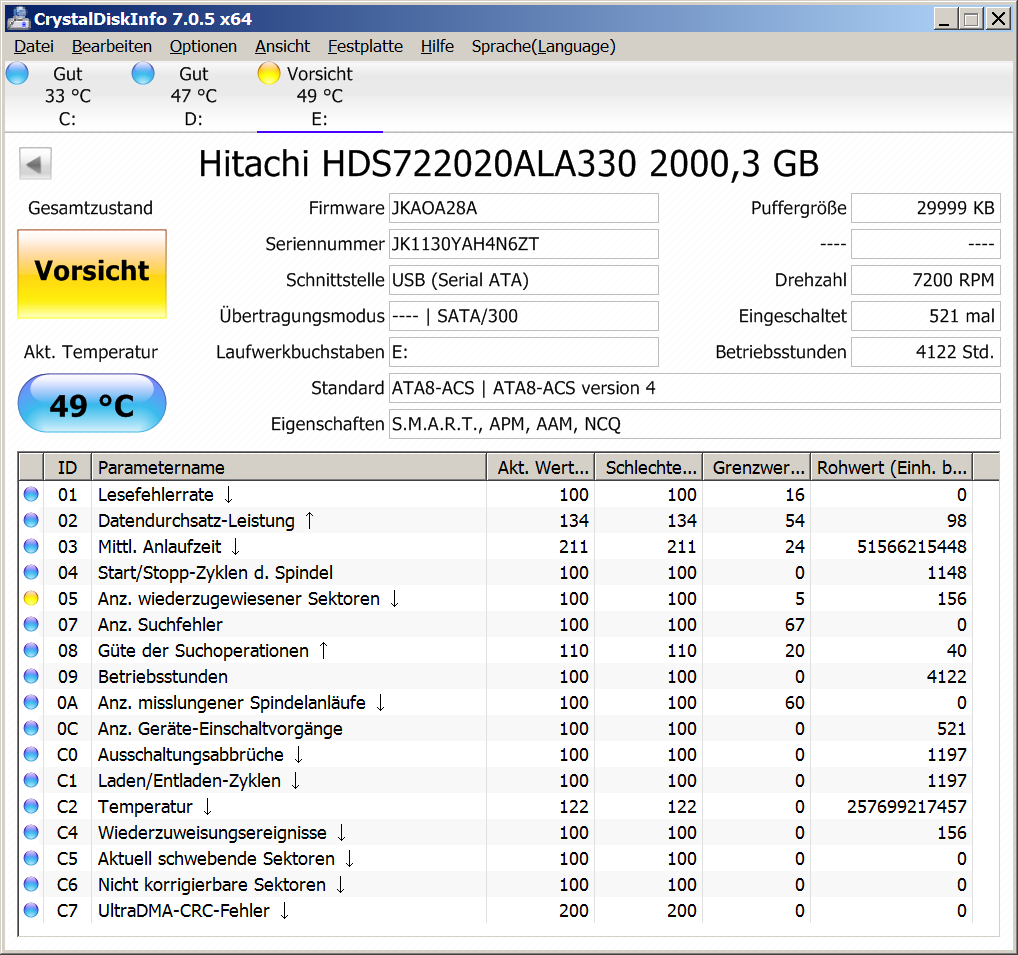
Task: Click the blue status orb for drive C:
Action: click(x=18, y=73)
